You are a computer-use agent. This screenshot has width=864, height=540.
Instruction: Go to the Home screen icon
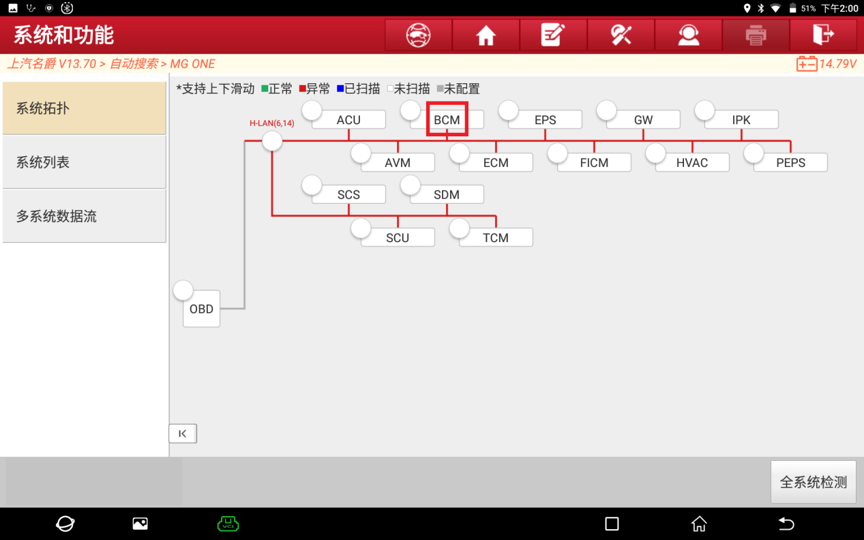click(x=486, y=35)
